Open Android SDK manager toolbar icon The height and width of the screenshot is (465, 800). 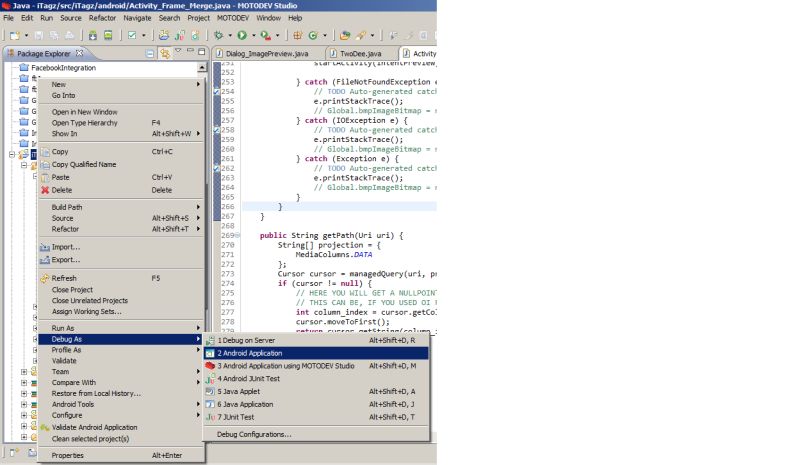[93, 36]
